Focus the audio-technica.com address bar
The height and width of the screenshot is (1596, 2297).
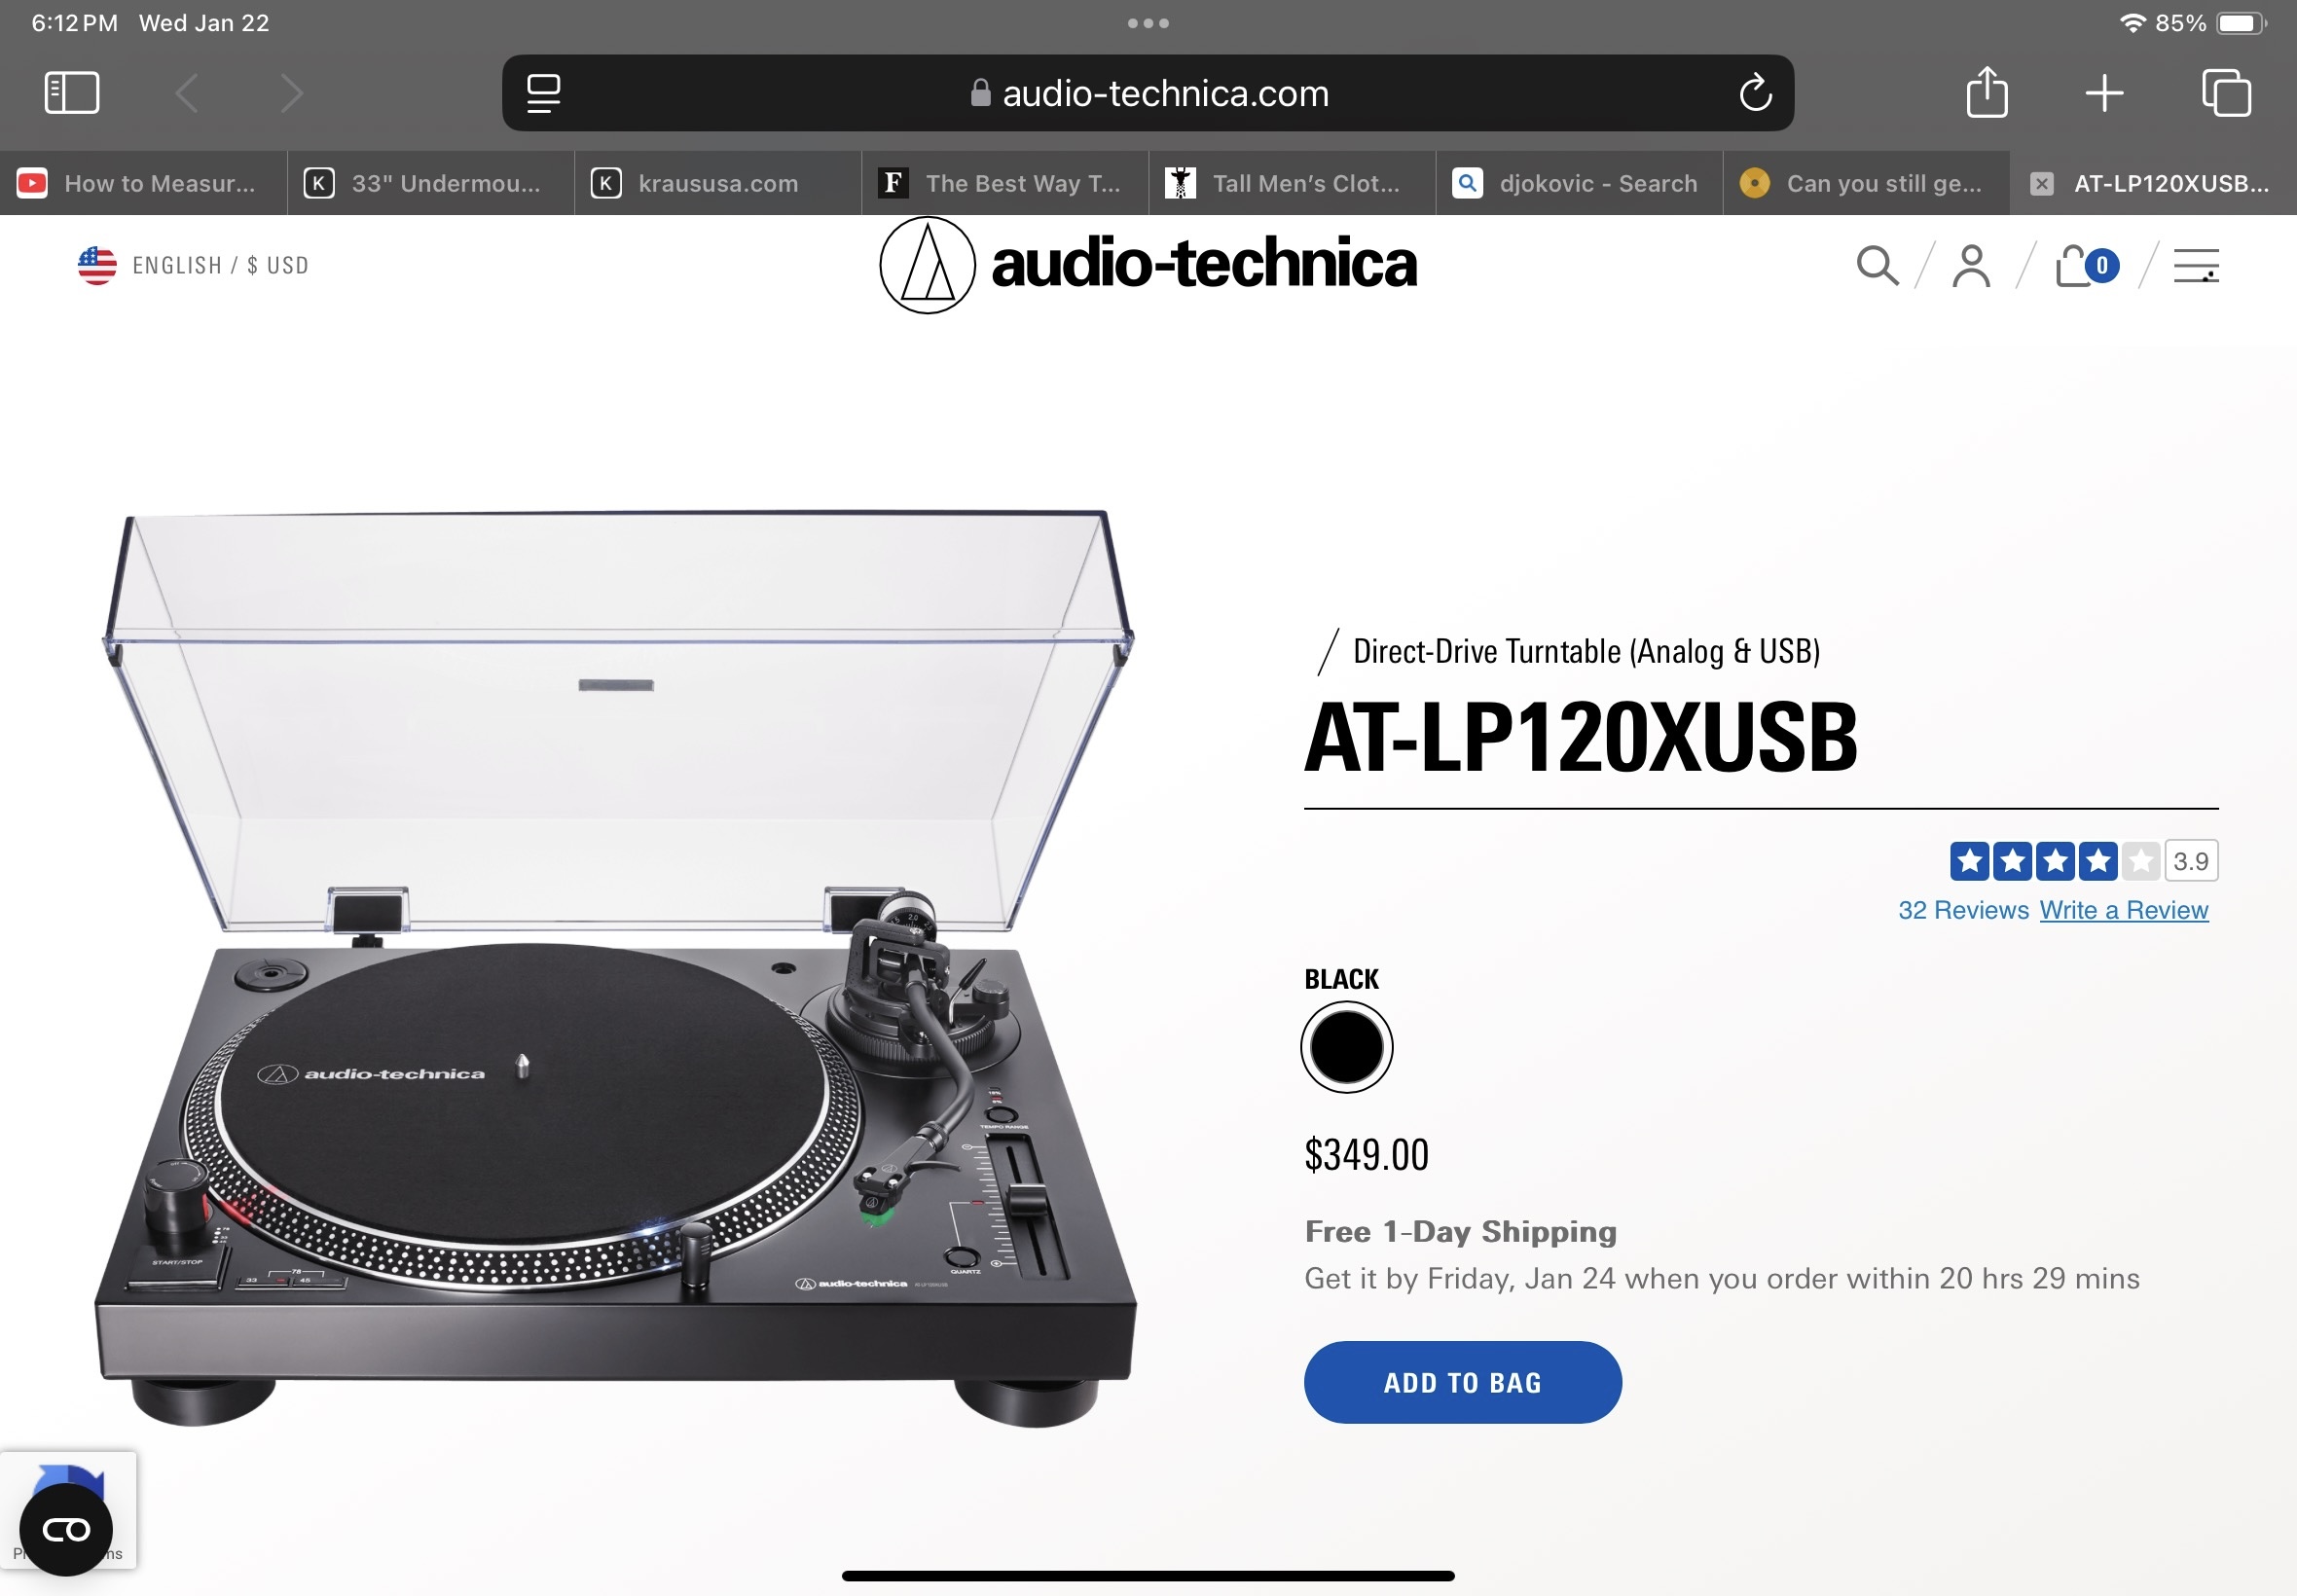tap(1148, 93)
